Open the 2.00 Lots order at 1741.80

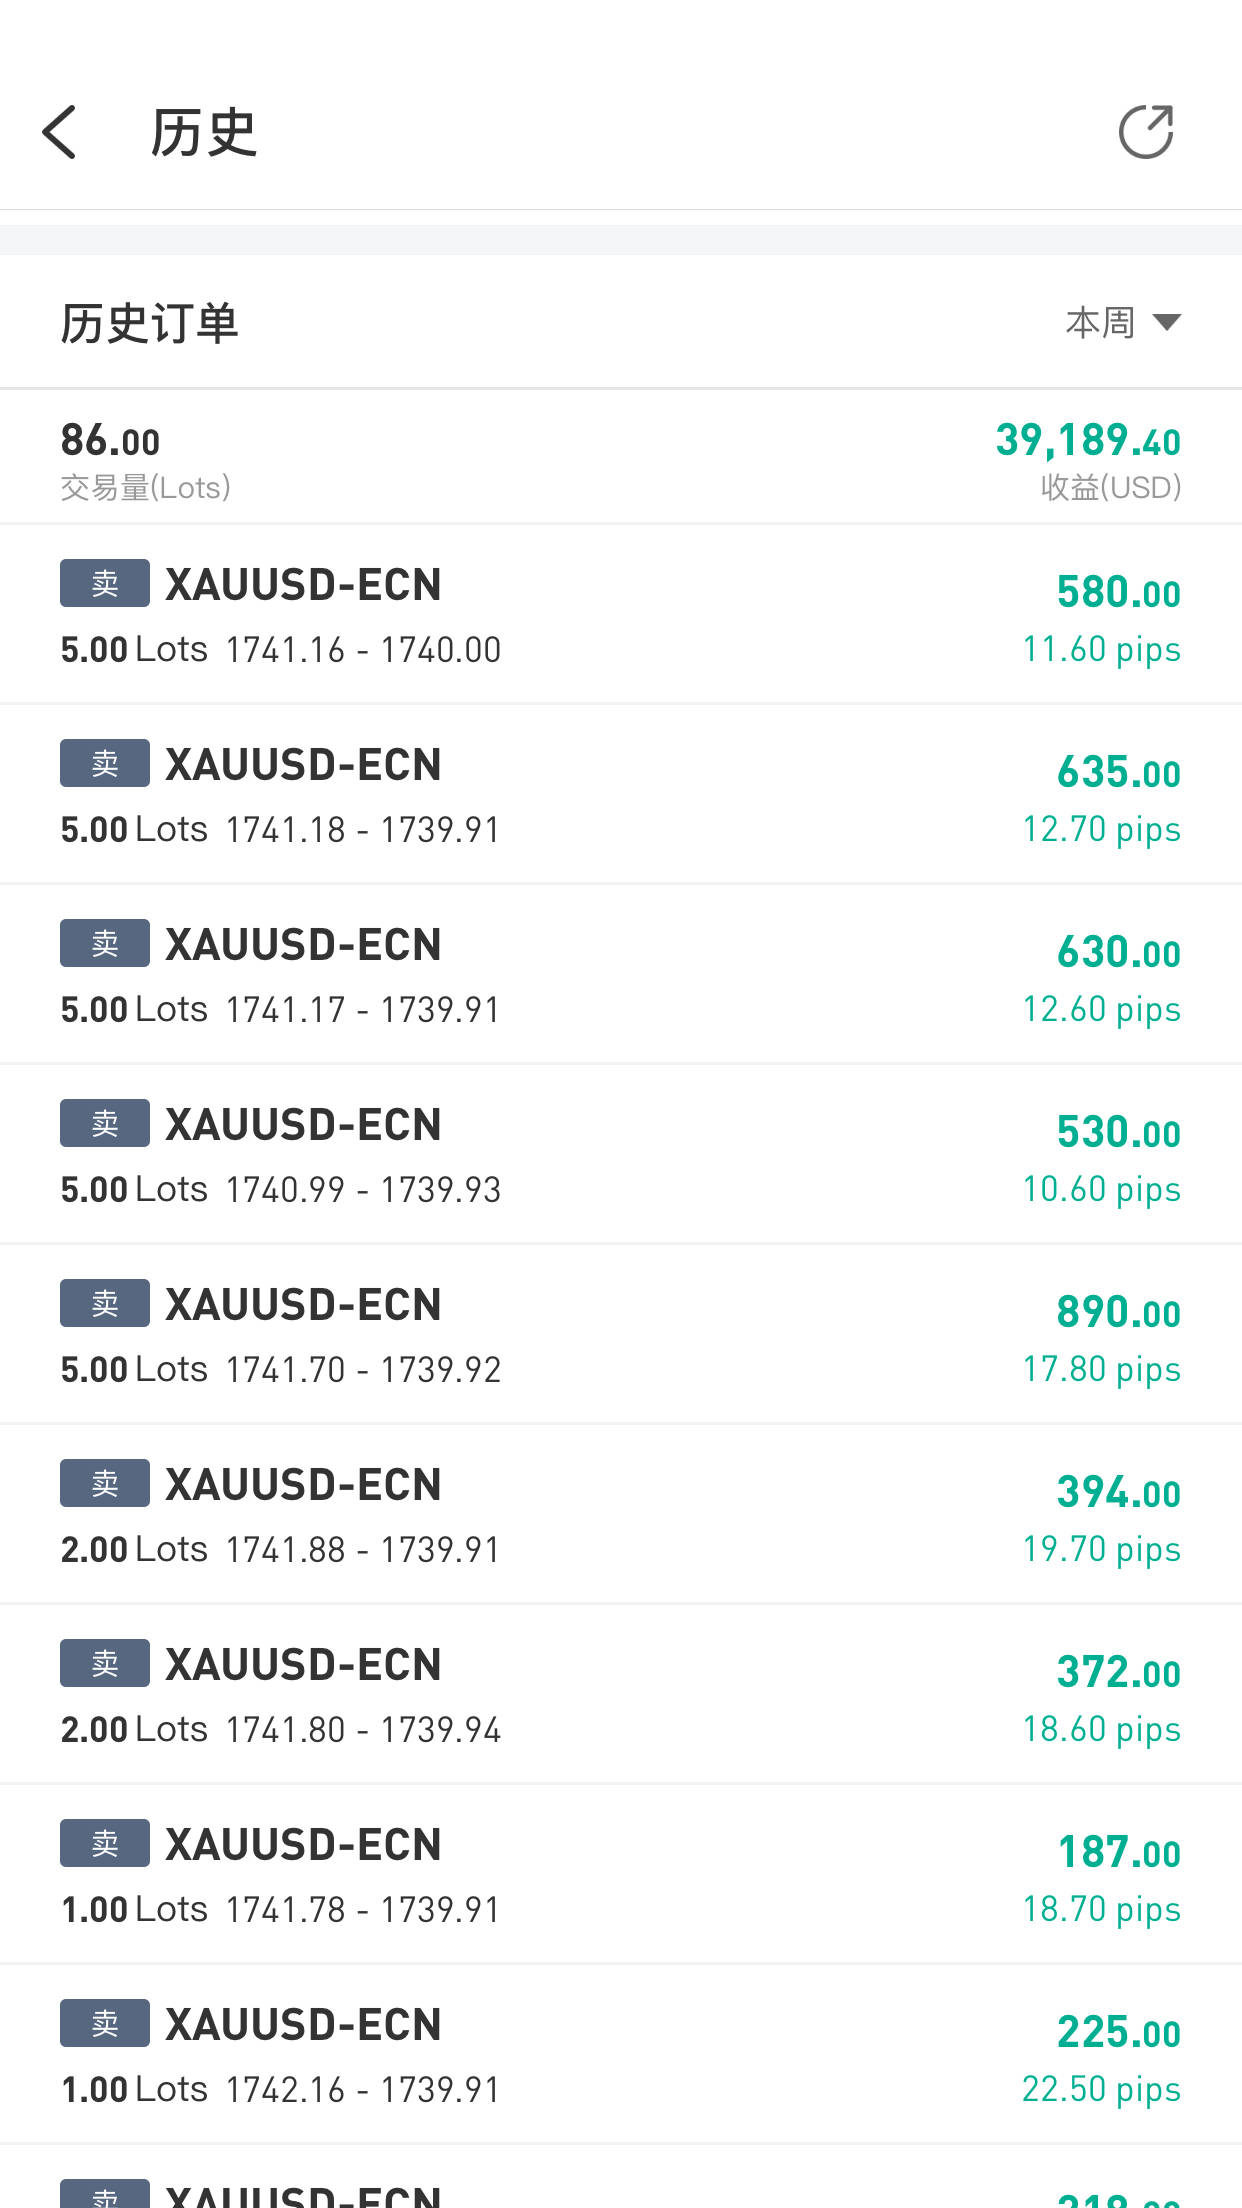point(620,1694)
